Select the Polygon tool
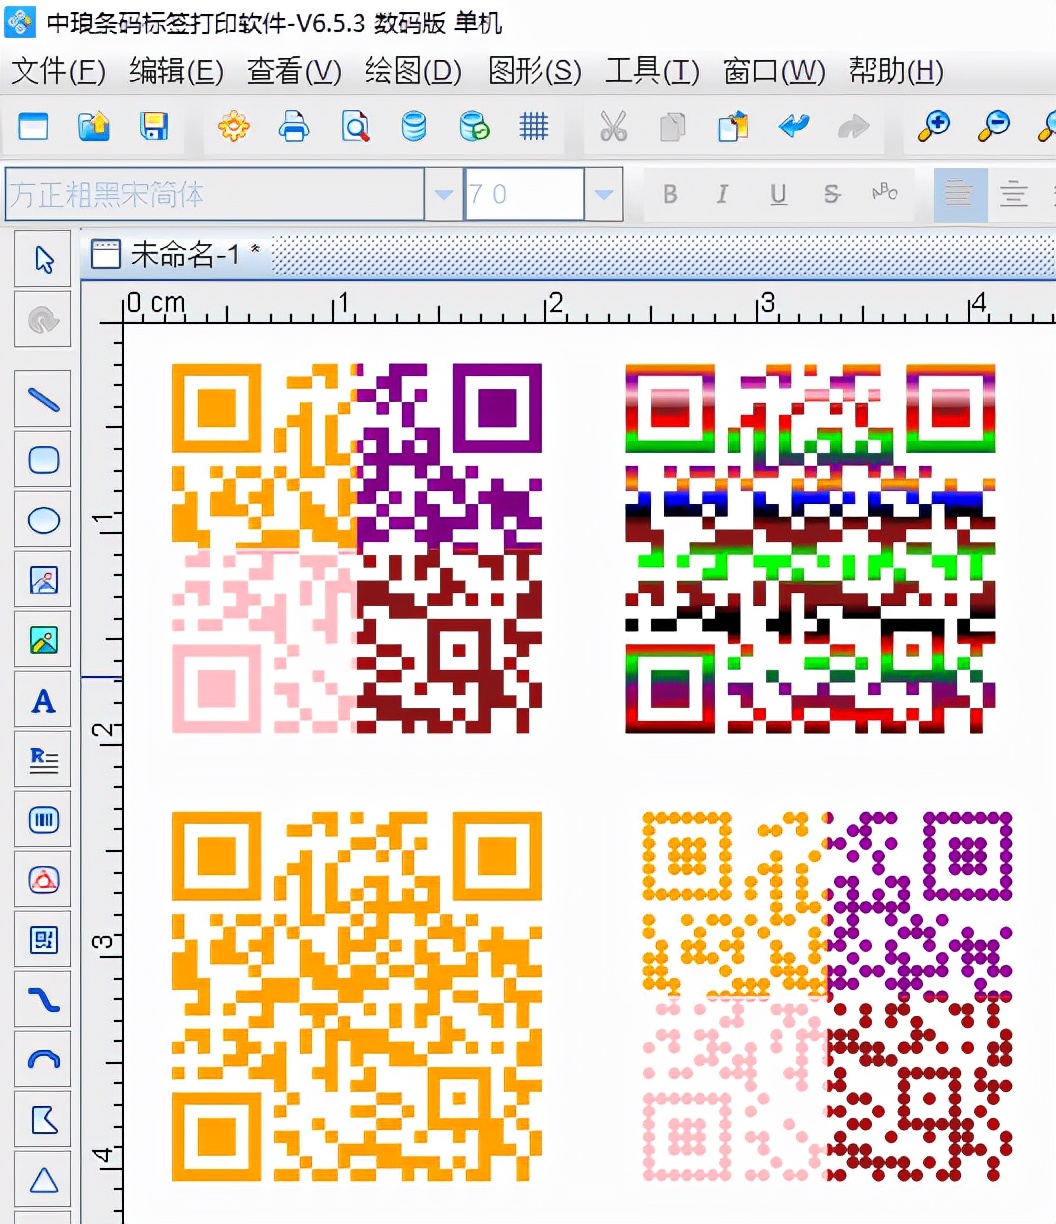Viewport: 1056px width, 1224px height. (43, 1120)
